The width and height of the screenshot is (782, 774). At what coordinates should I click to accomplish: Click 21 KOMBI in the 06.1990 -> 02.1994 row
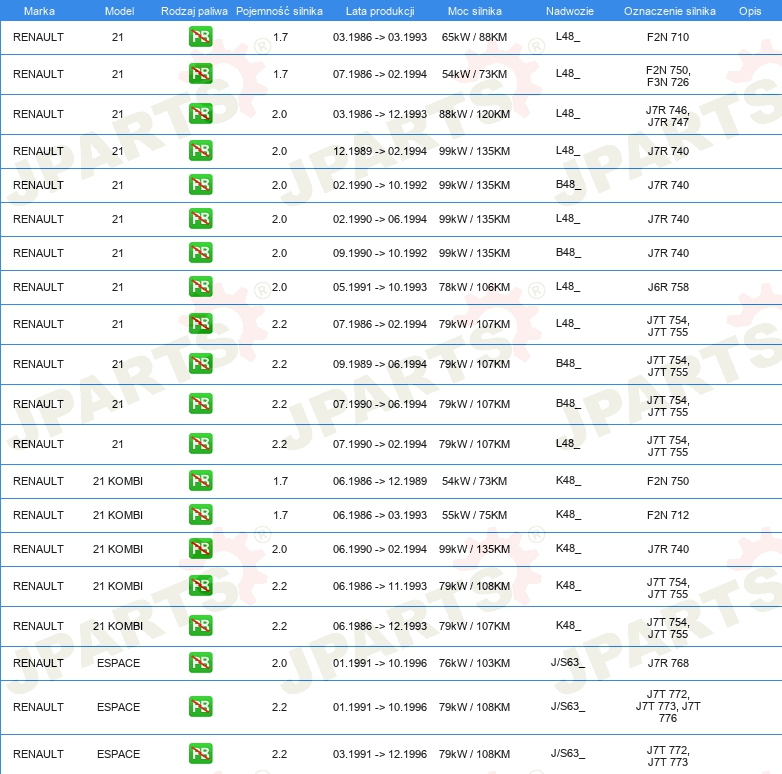click(x=118, y=549)
